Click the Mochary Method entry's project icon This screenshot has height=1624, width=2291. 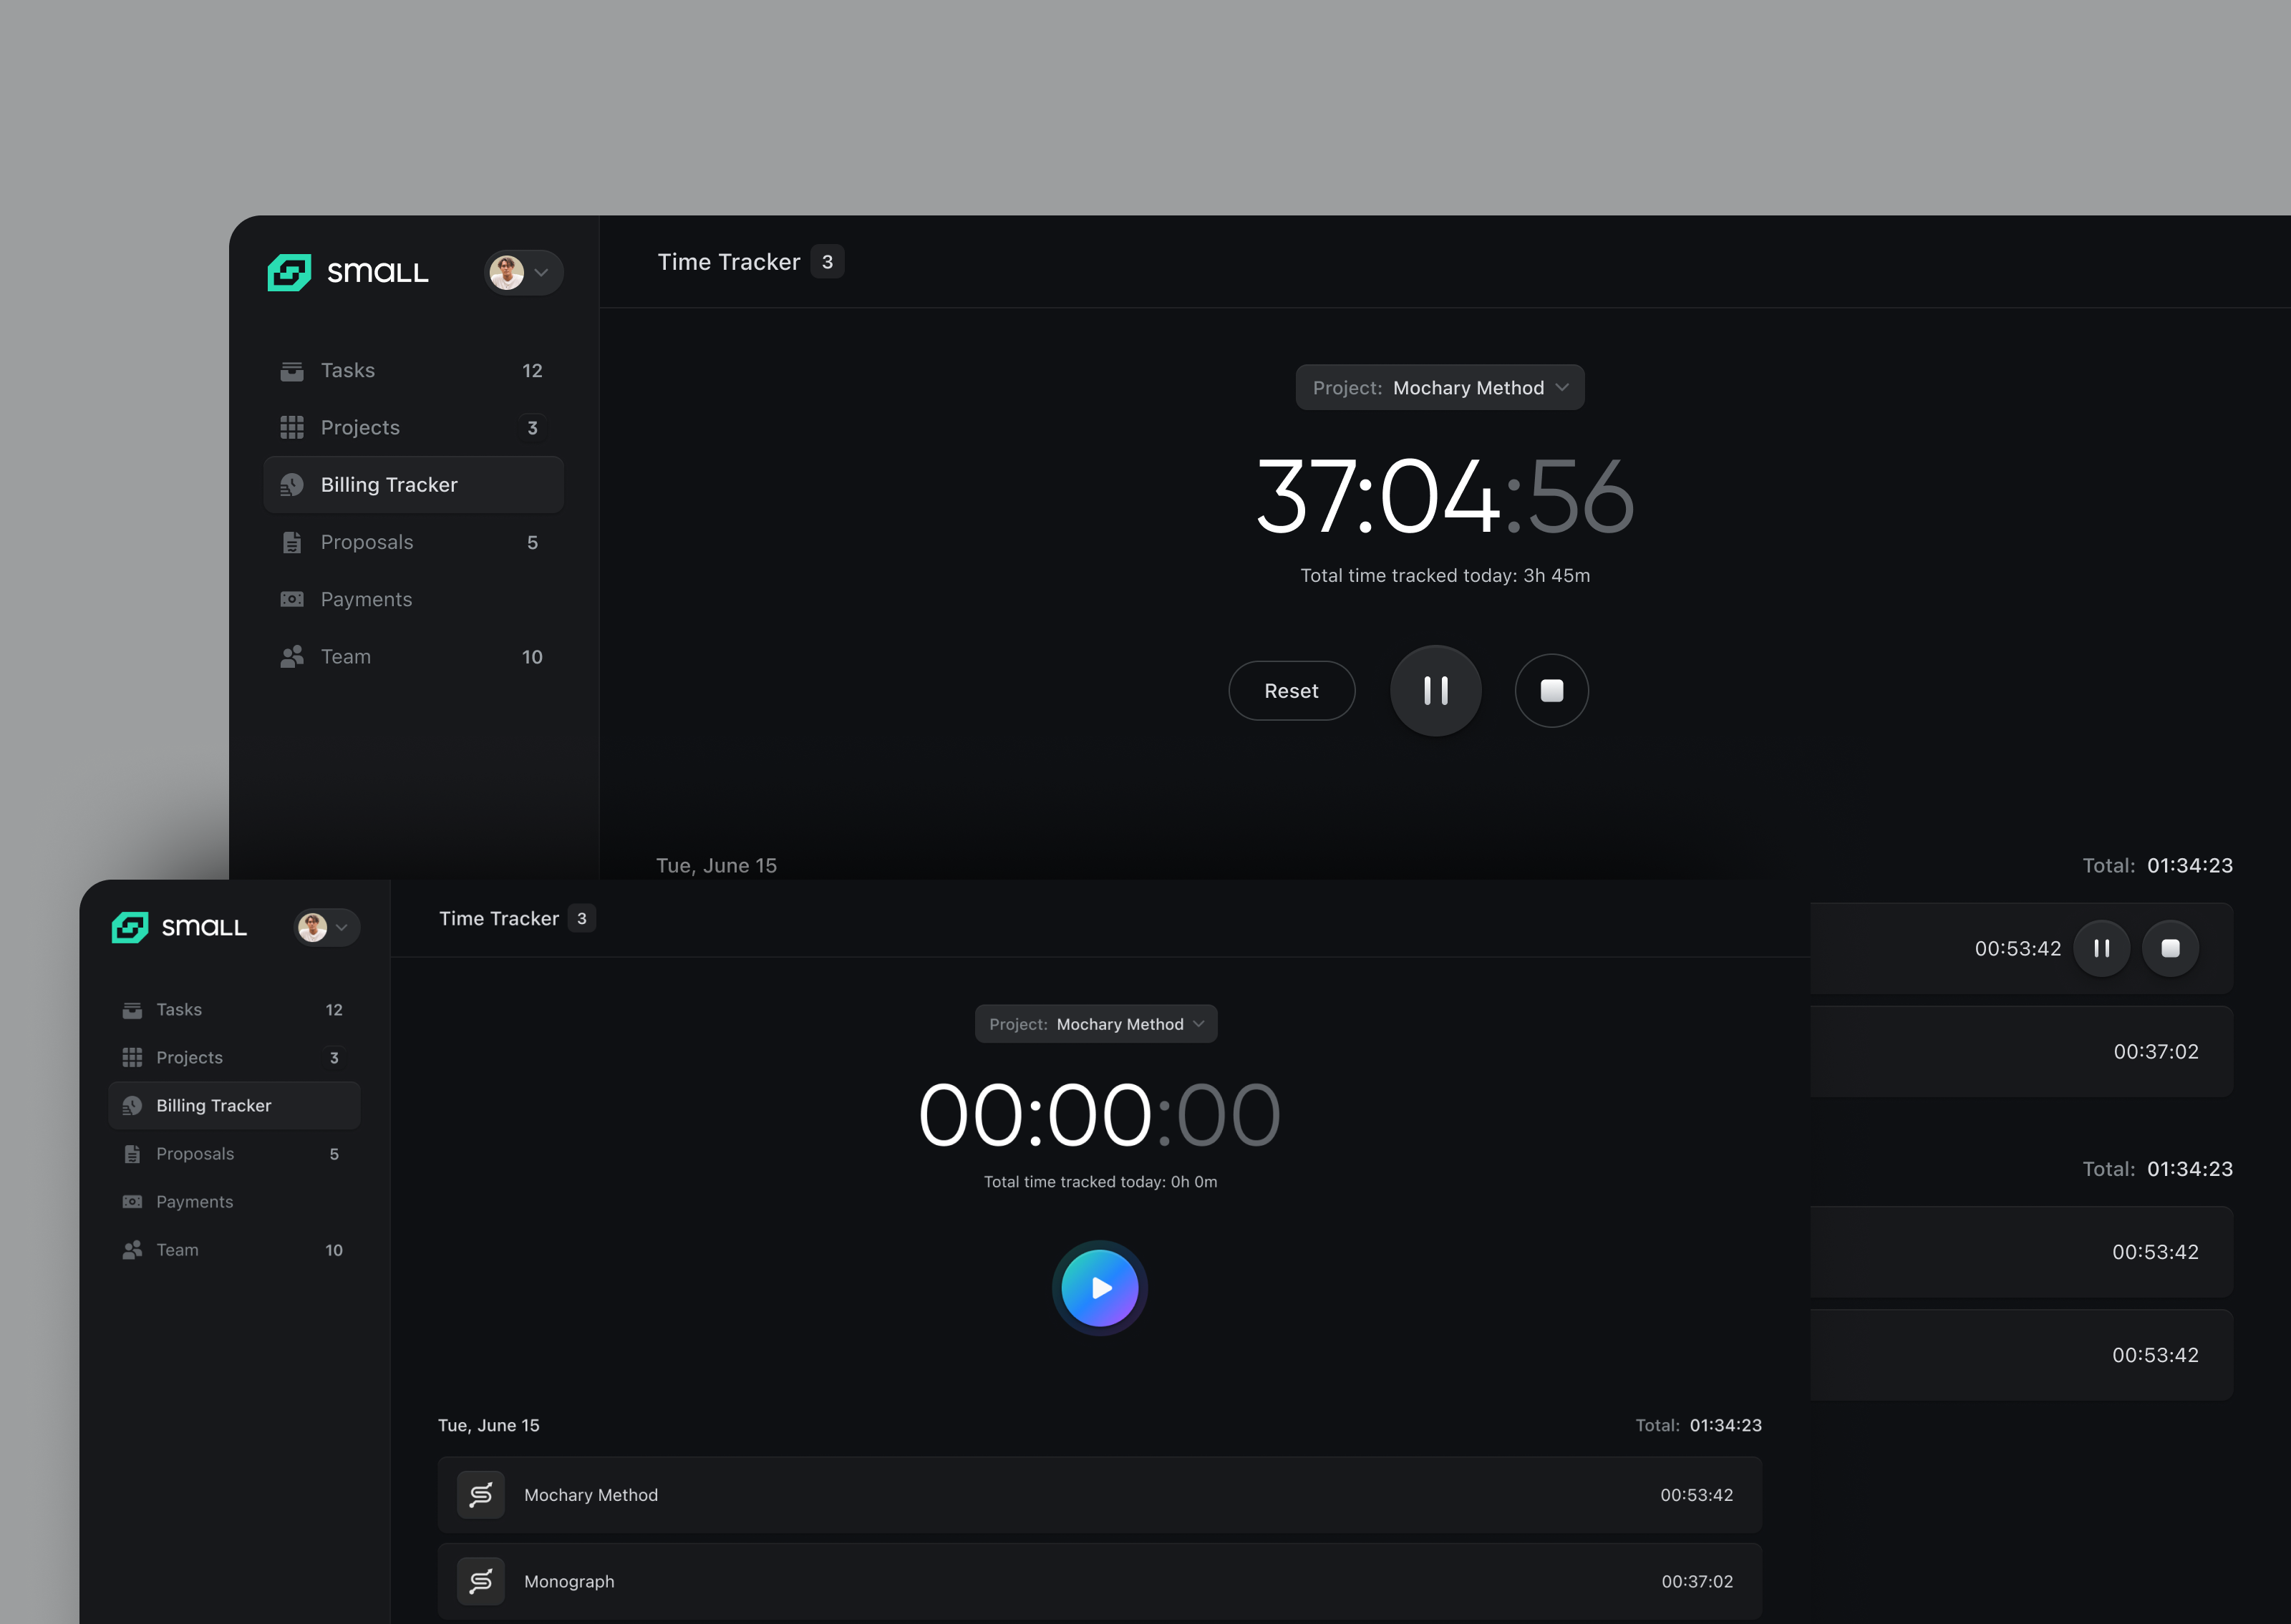coord(481,1494)
